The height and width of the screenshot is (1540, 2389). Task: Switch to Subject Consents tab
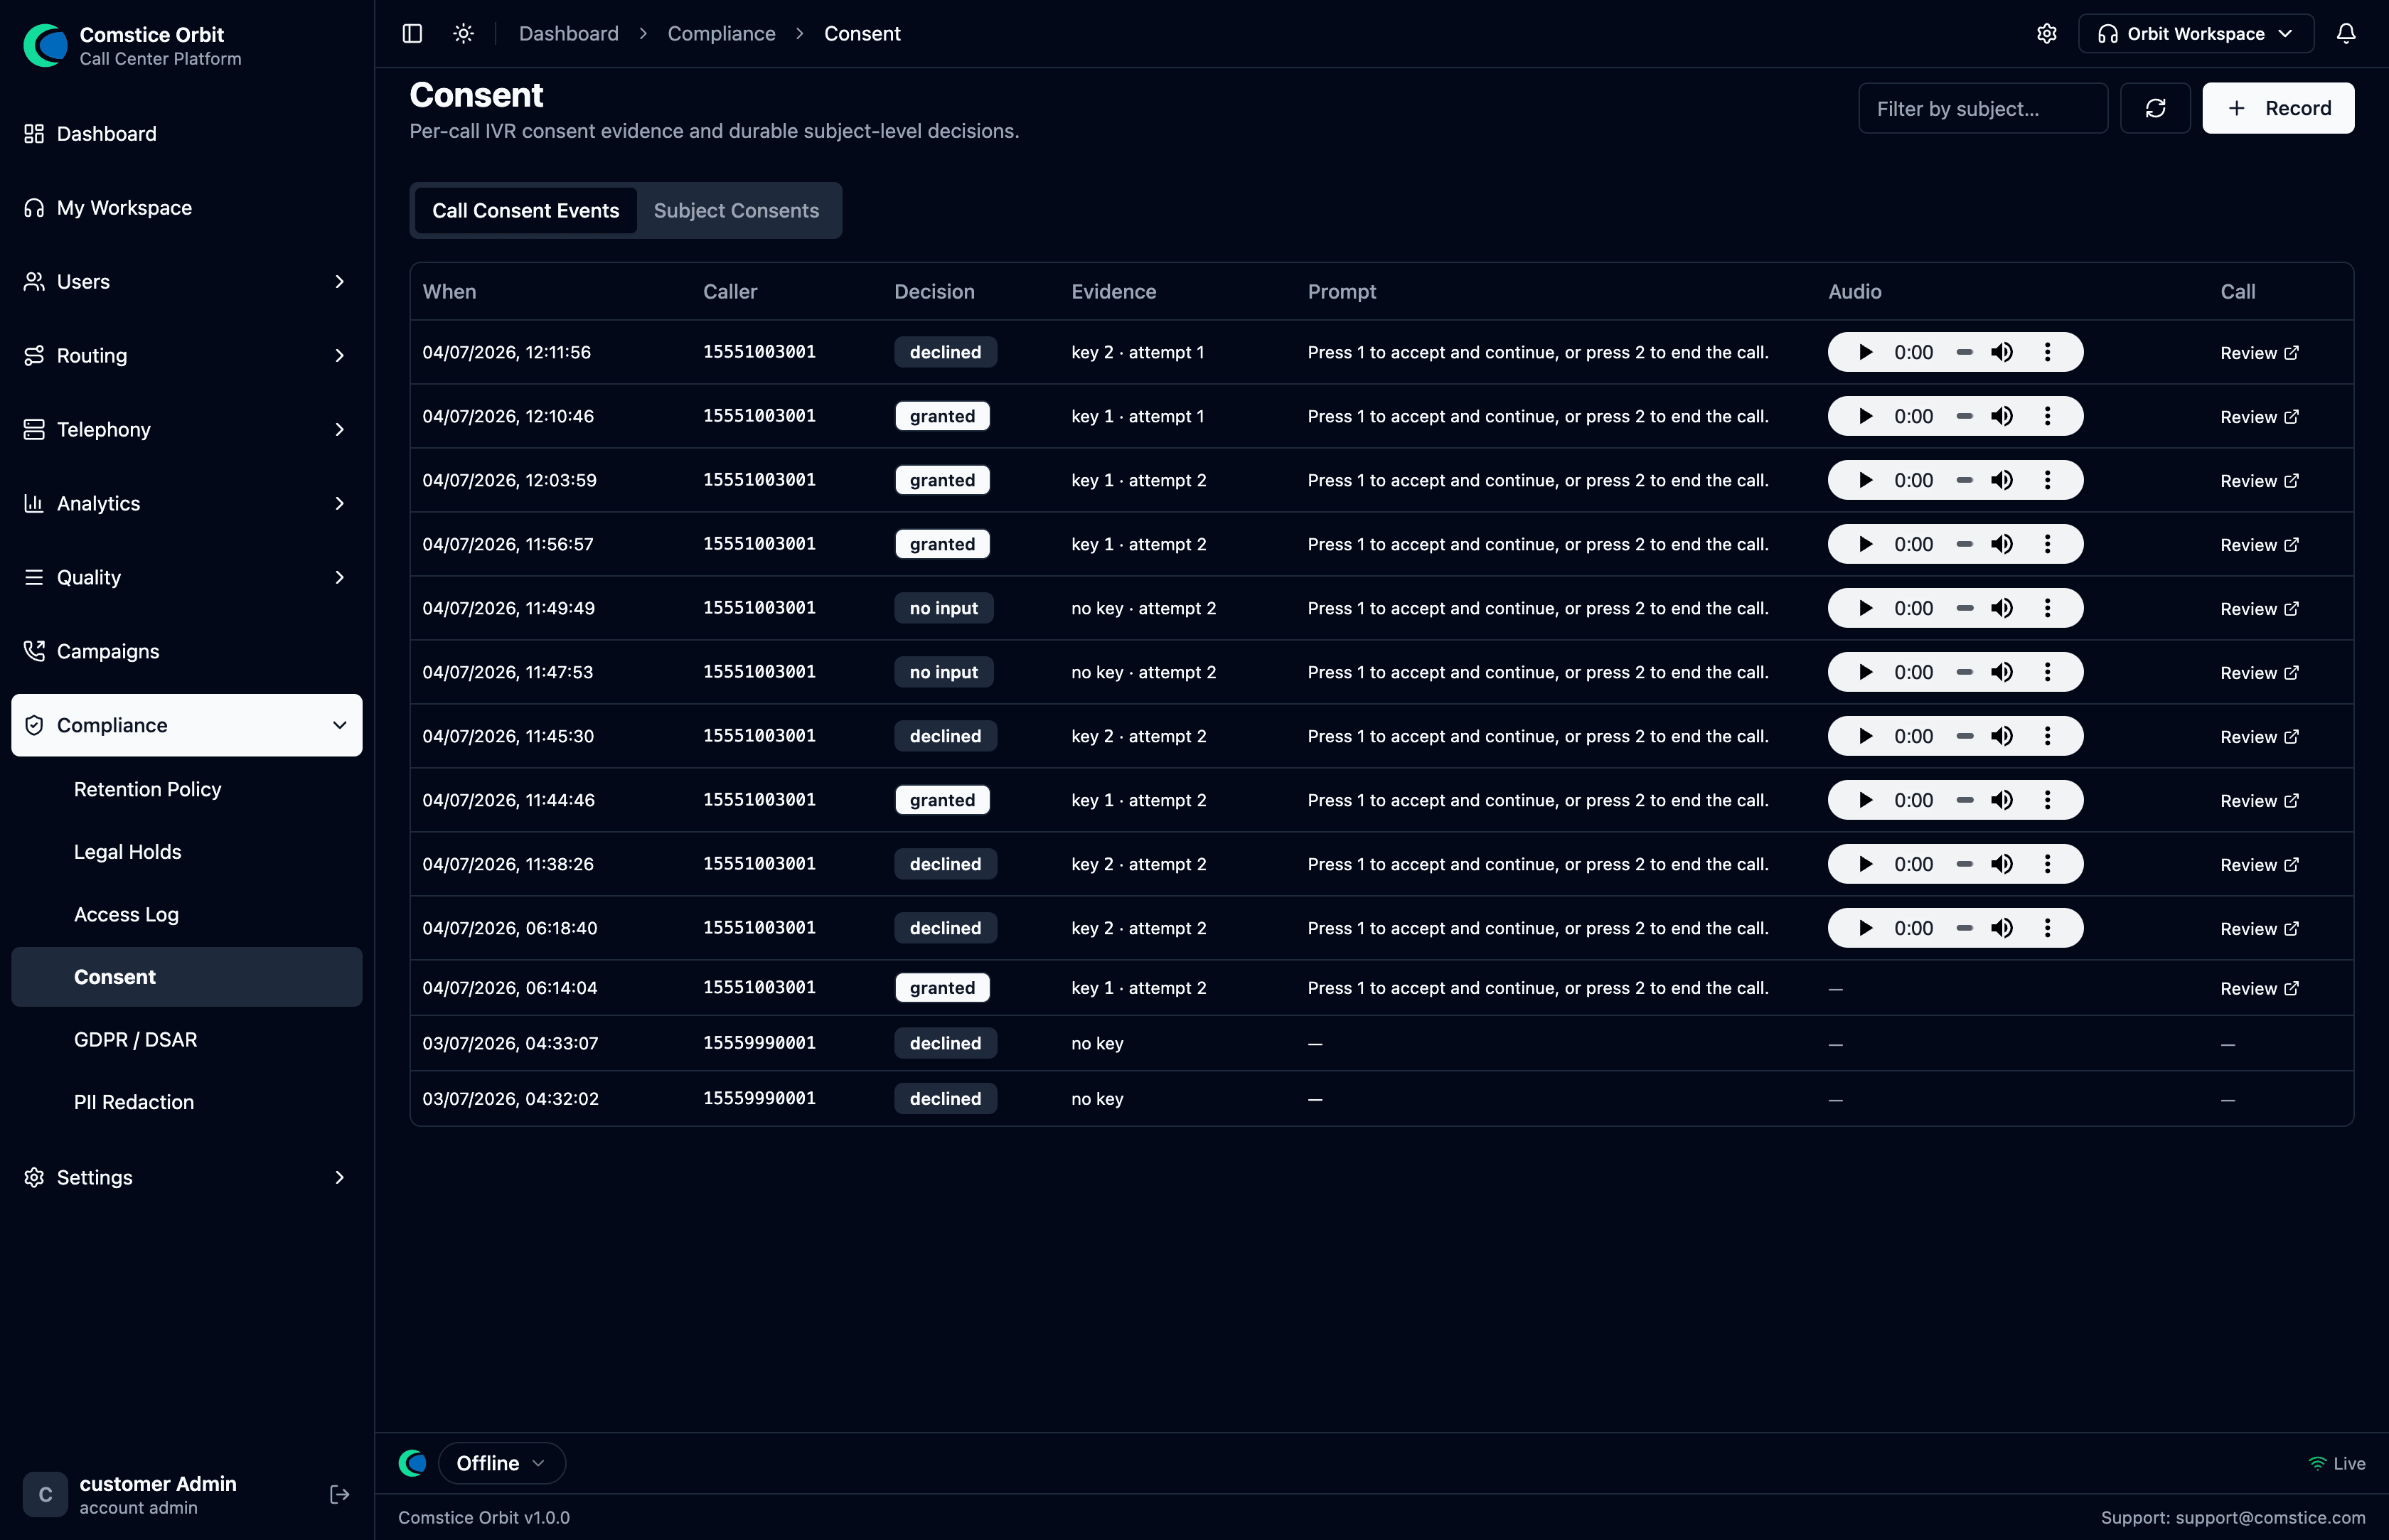pos(736,210)
